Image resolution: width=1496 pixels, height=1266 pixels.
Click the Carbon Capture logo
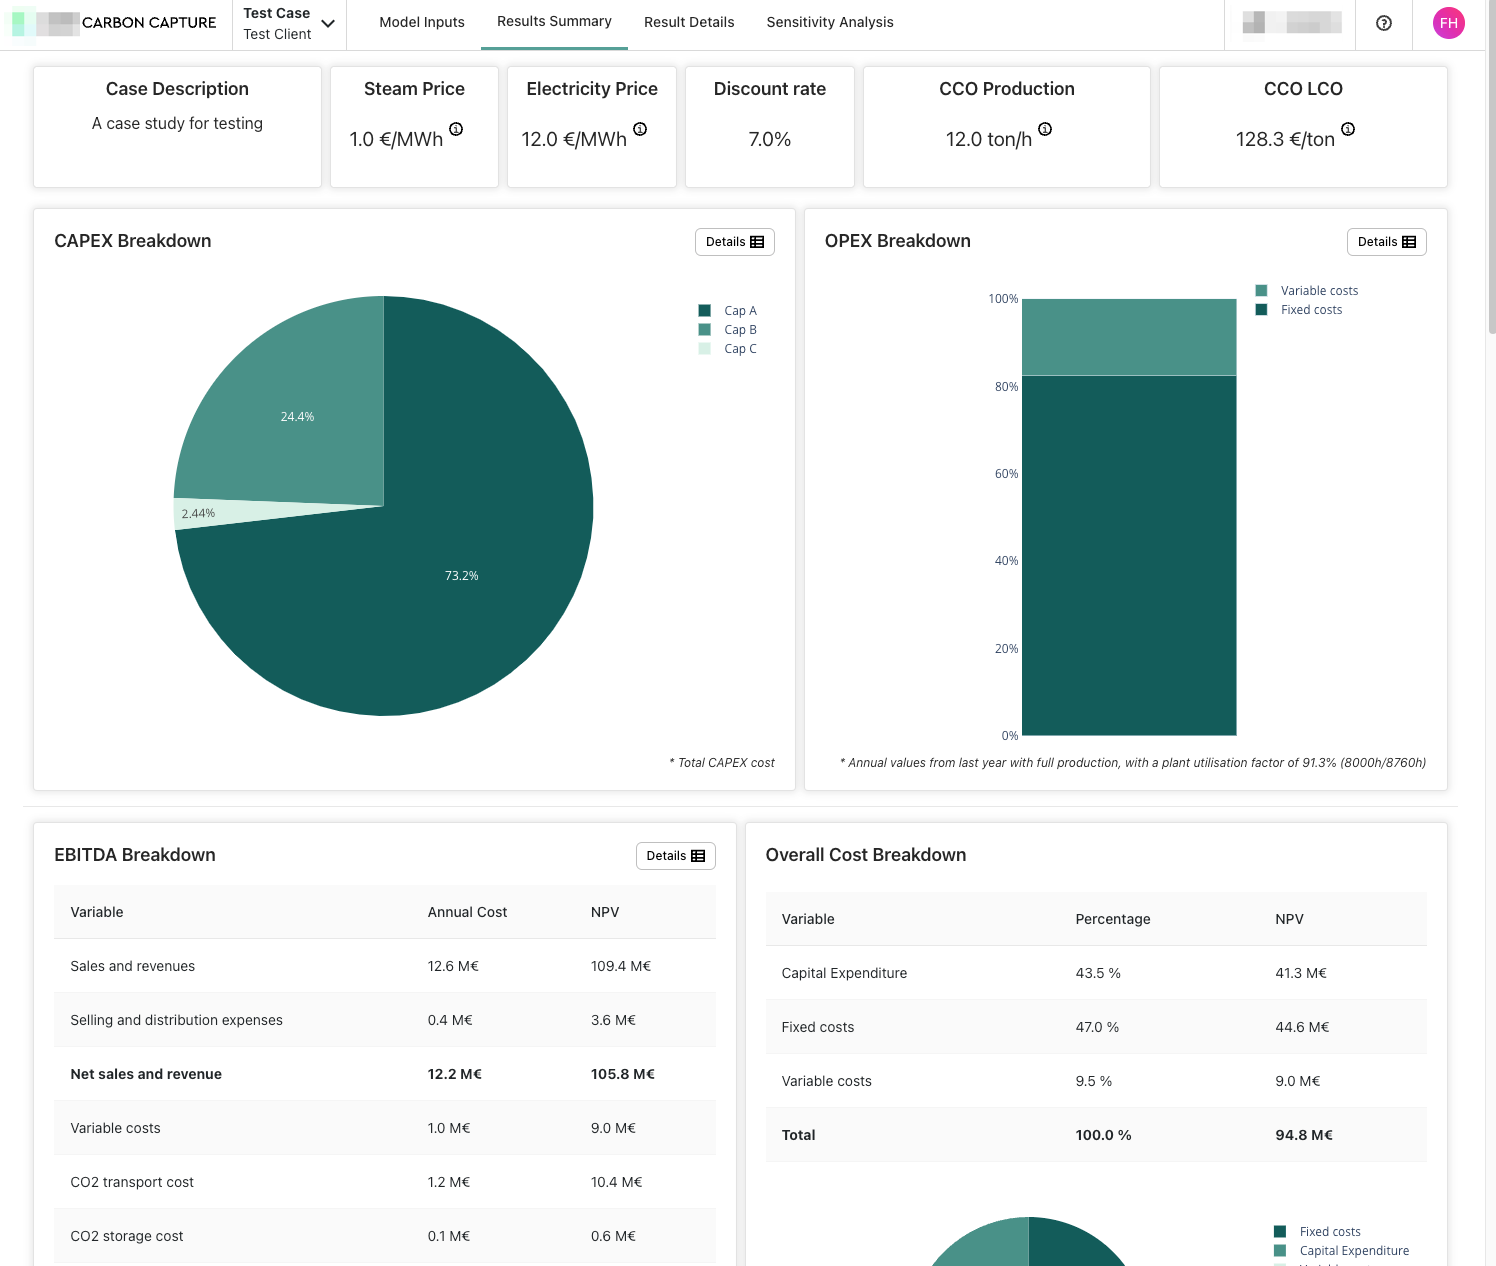tap(115, 23)
